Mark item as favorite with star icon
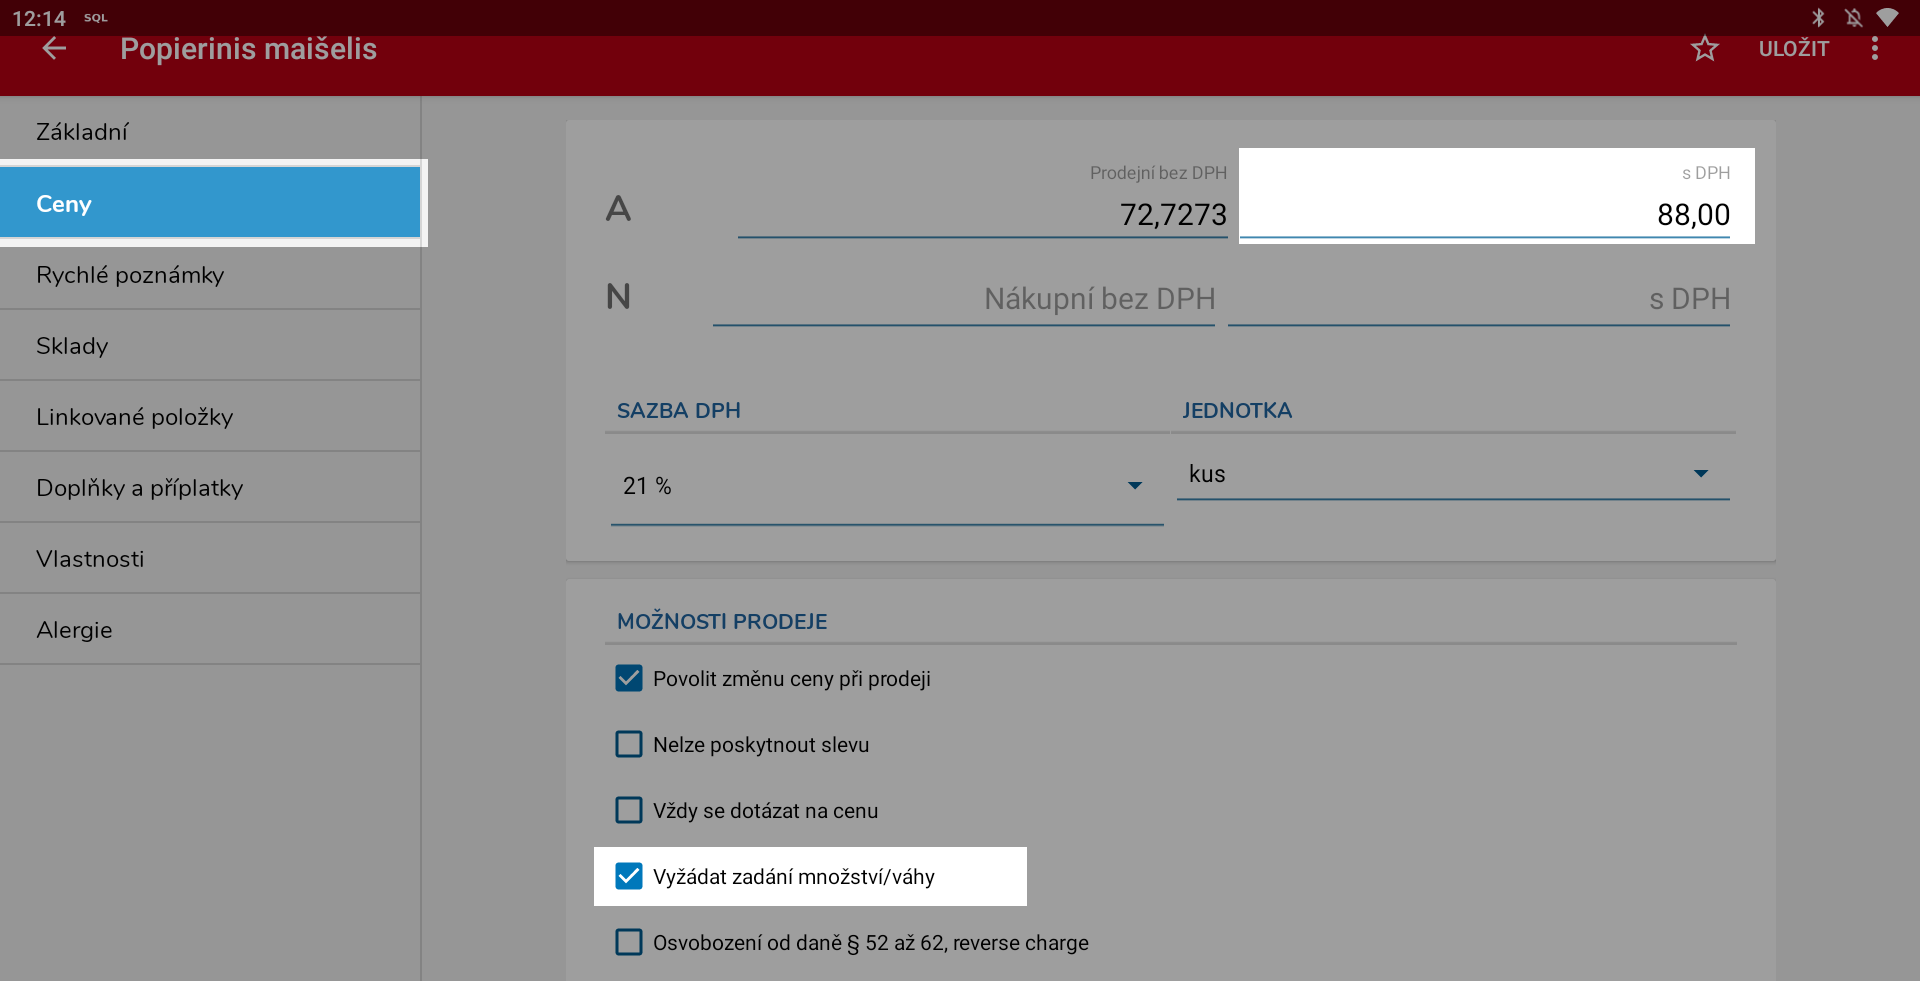1920x981 pixels. click(1704, 48)
